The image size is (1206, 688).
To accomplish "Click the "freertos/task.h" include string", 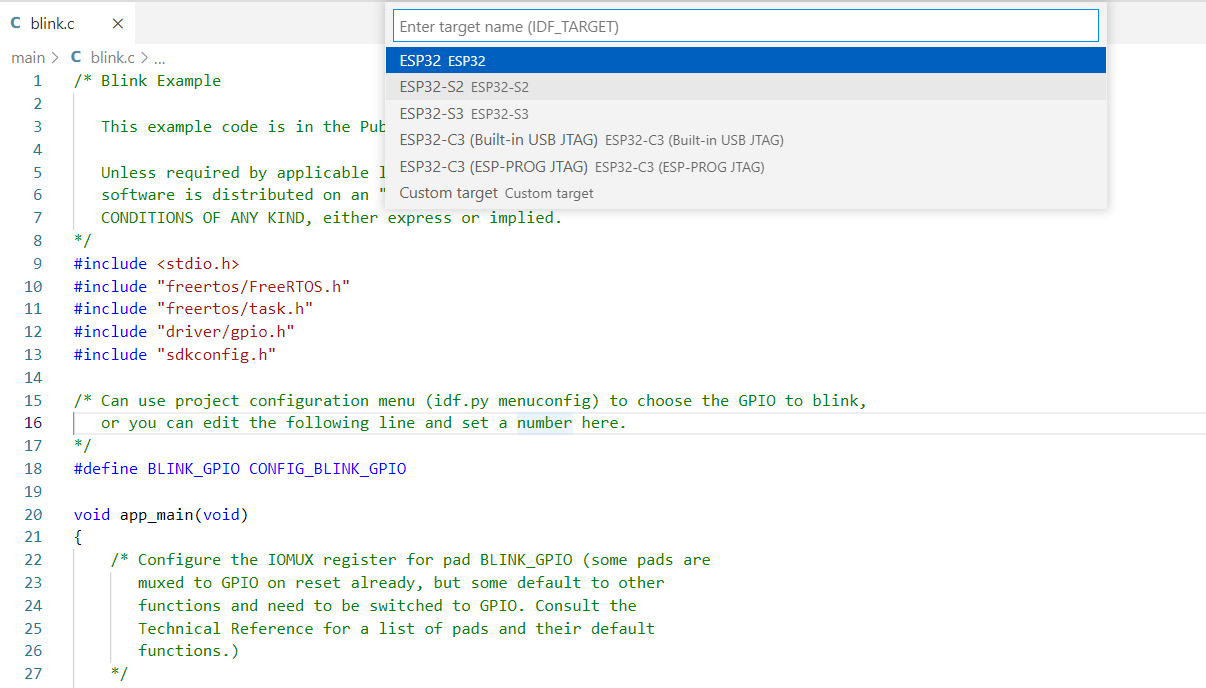I will pyautogui.click(x=235, y=309).
